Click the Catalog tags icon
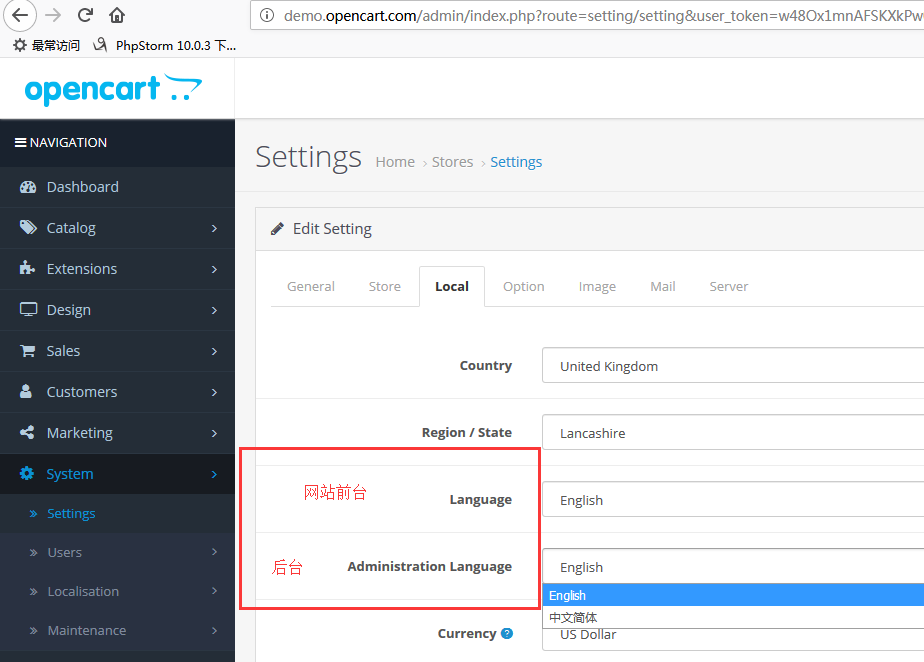 point(28,228)
